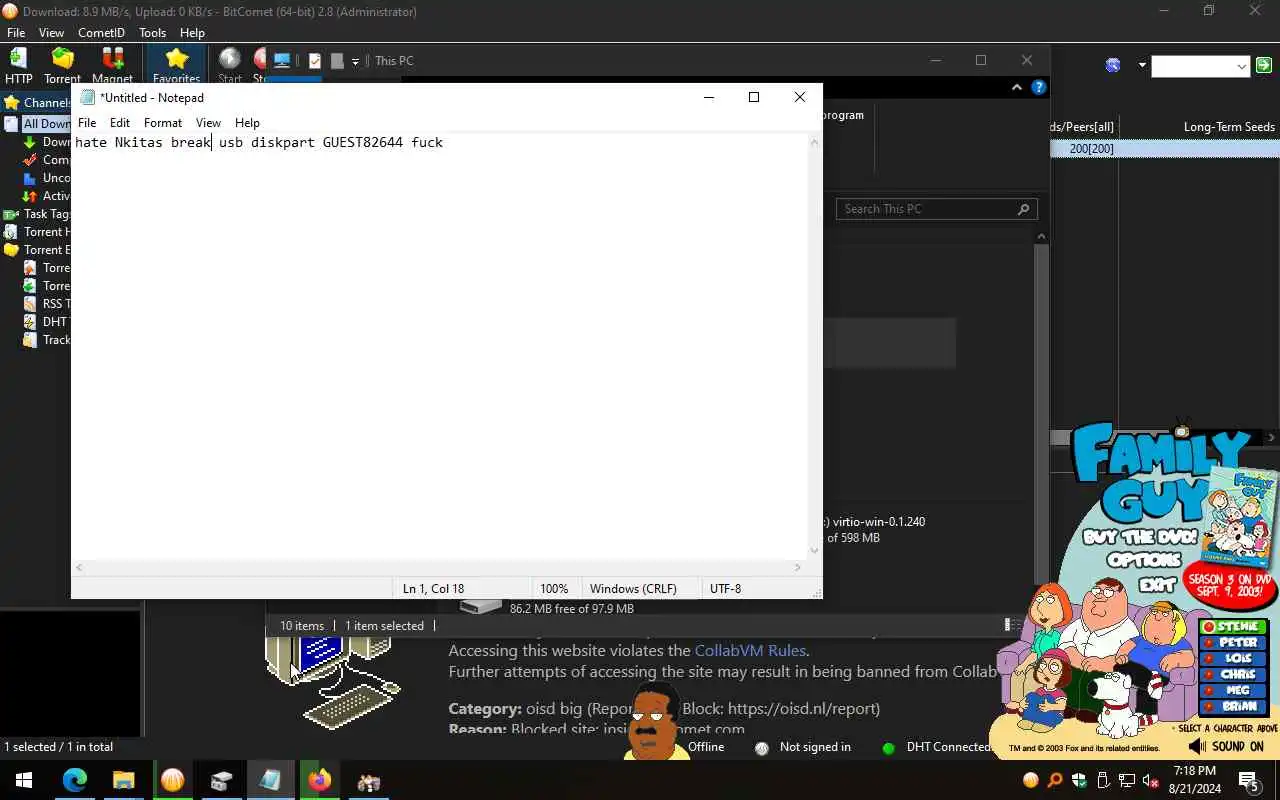This screenshot has height=800, width=1280.
Task: Click the 200[200] seeds/peers cell
Action: (1091, 149)
